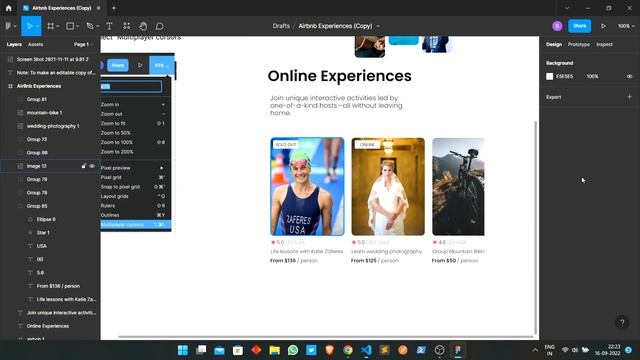Image resolution: width=640 pixels, height=360 pixels.
Task: Open the tab list chevron in title bar
Action: [x=567, y=8]
